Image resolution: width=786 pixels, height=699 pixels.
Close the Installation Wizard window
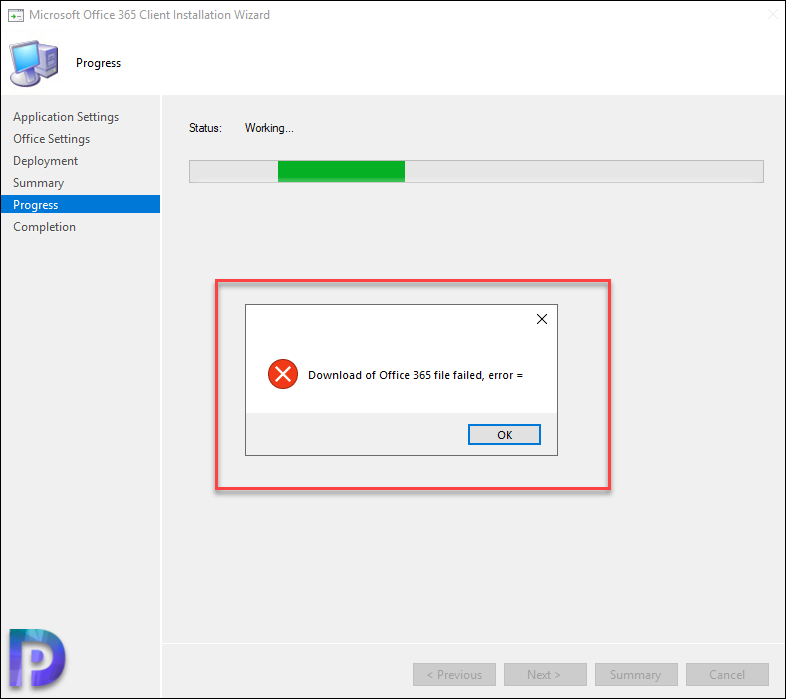[772, 15]
